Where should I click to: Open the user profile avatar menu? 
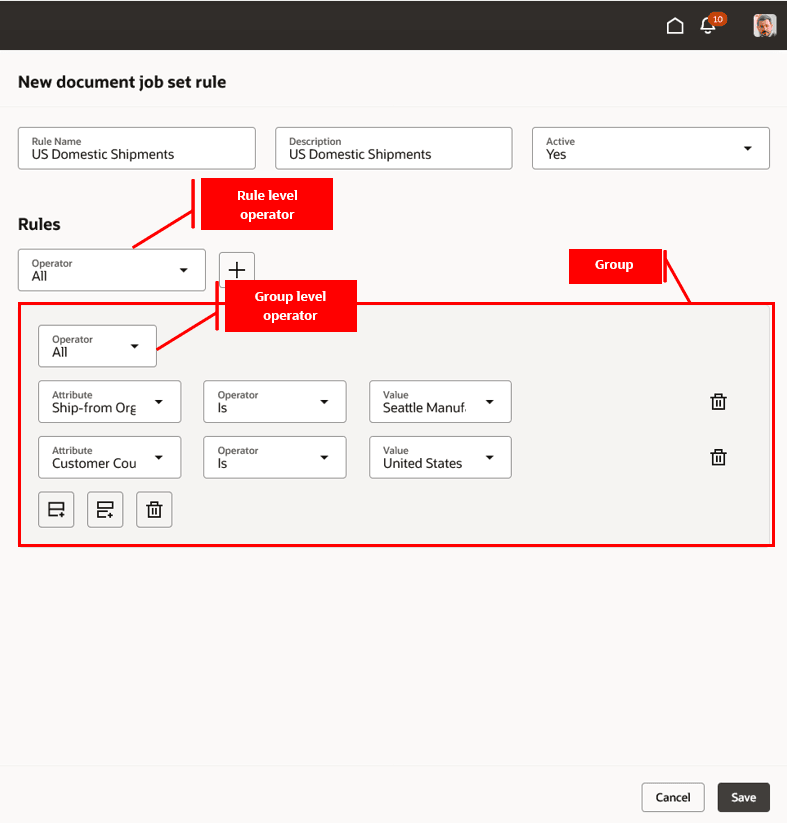point(764,26)
